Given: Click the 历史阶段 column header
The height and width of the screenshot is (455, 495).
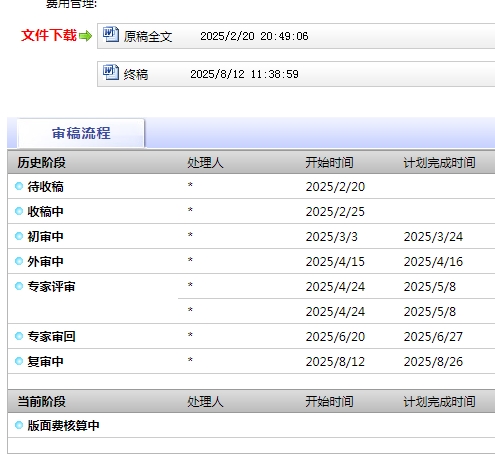Looking at the screenshot, I should 42,163.
